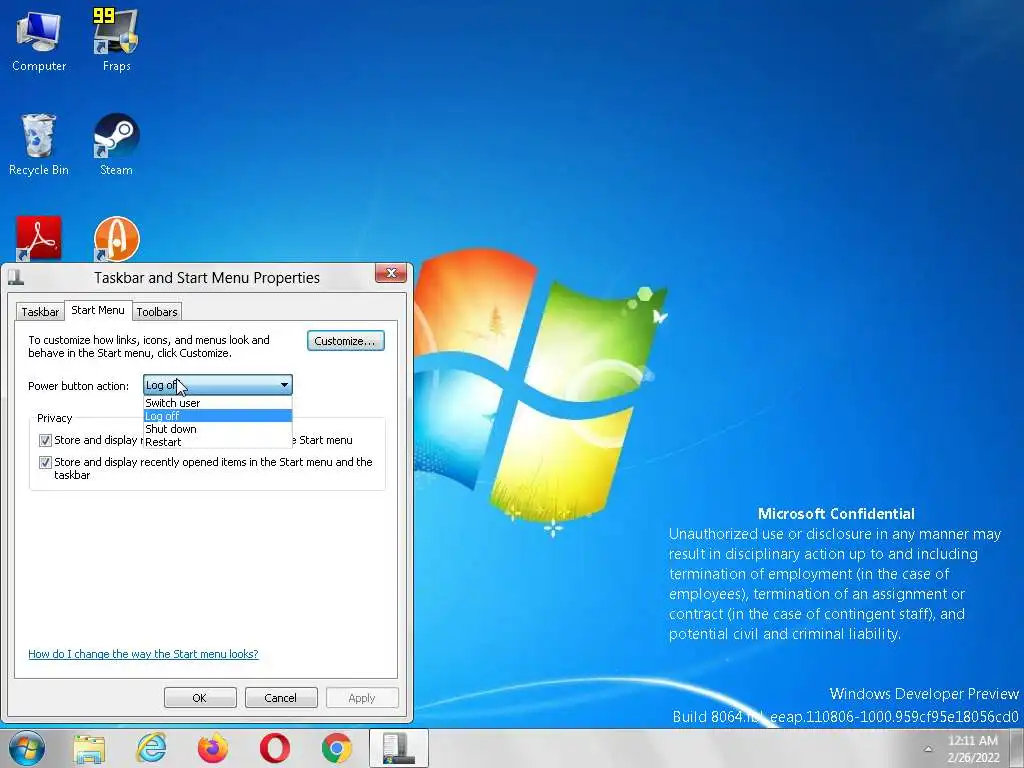Open the Start menu looks help link
This screenshot has width=1024, height=768.
pyautogui.click(x=143, y=654)
